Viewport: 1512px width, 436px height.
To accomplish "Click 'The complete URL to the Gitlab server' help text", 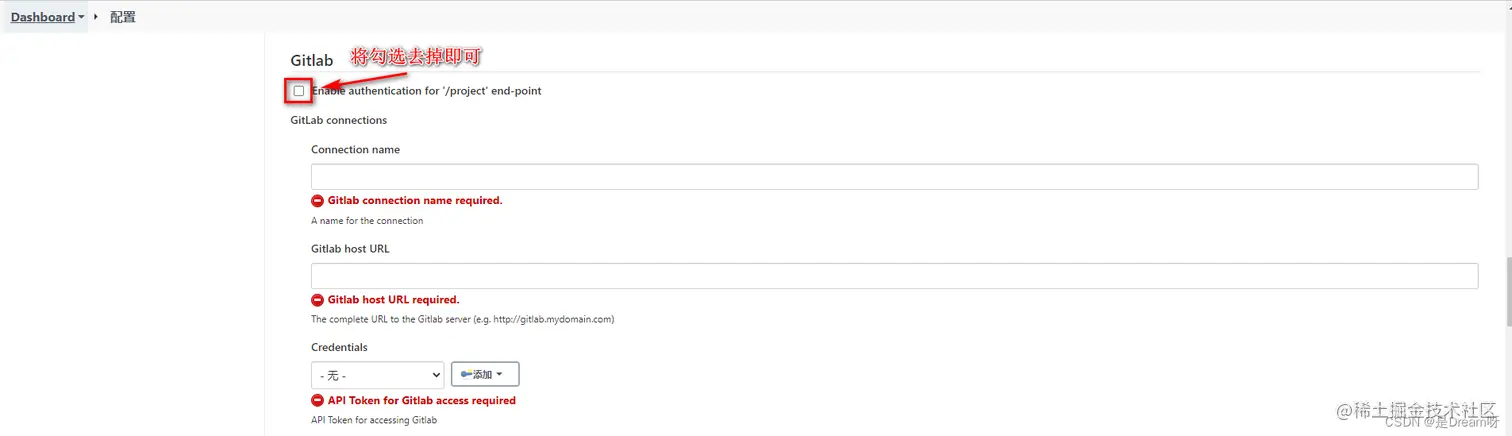I will click(462, 320).
